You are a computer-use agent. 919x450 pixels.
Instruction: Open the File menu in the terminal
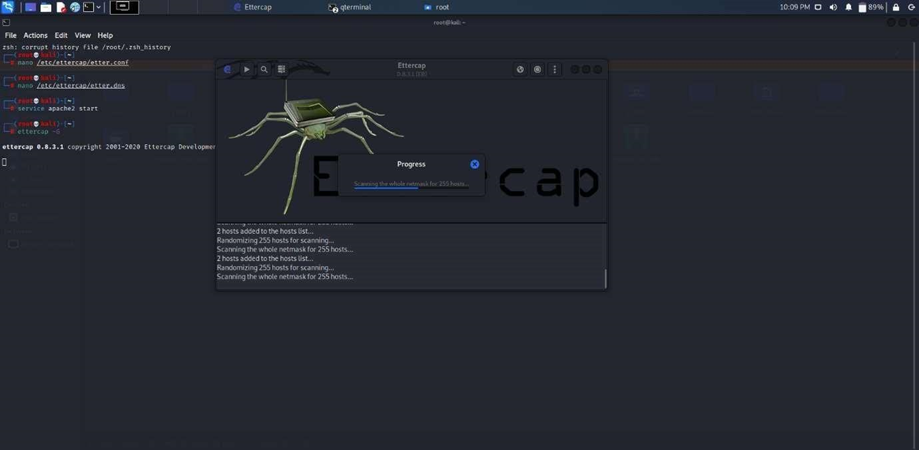(x=11, y=35)
